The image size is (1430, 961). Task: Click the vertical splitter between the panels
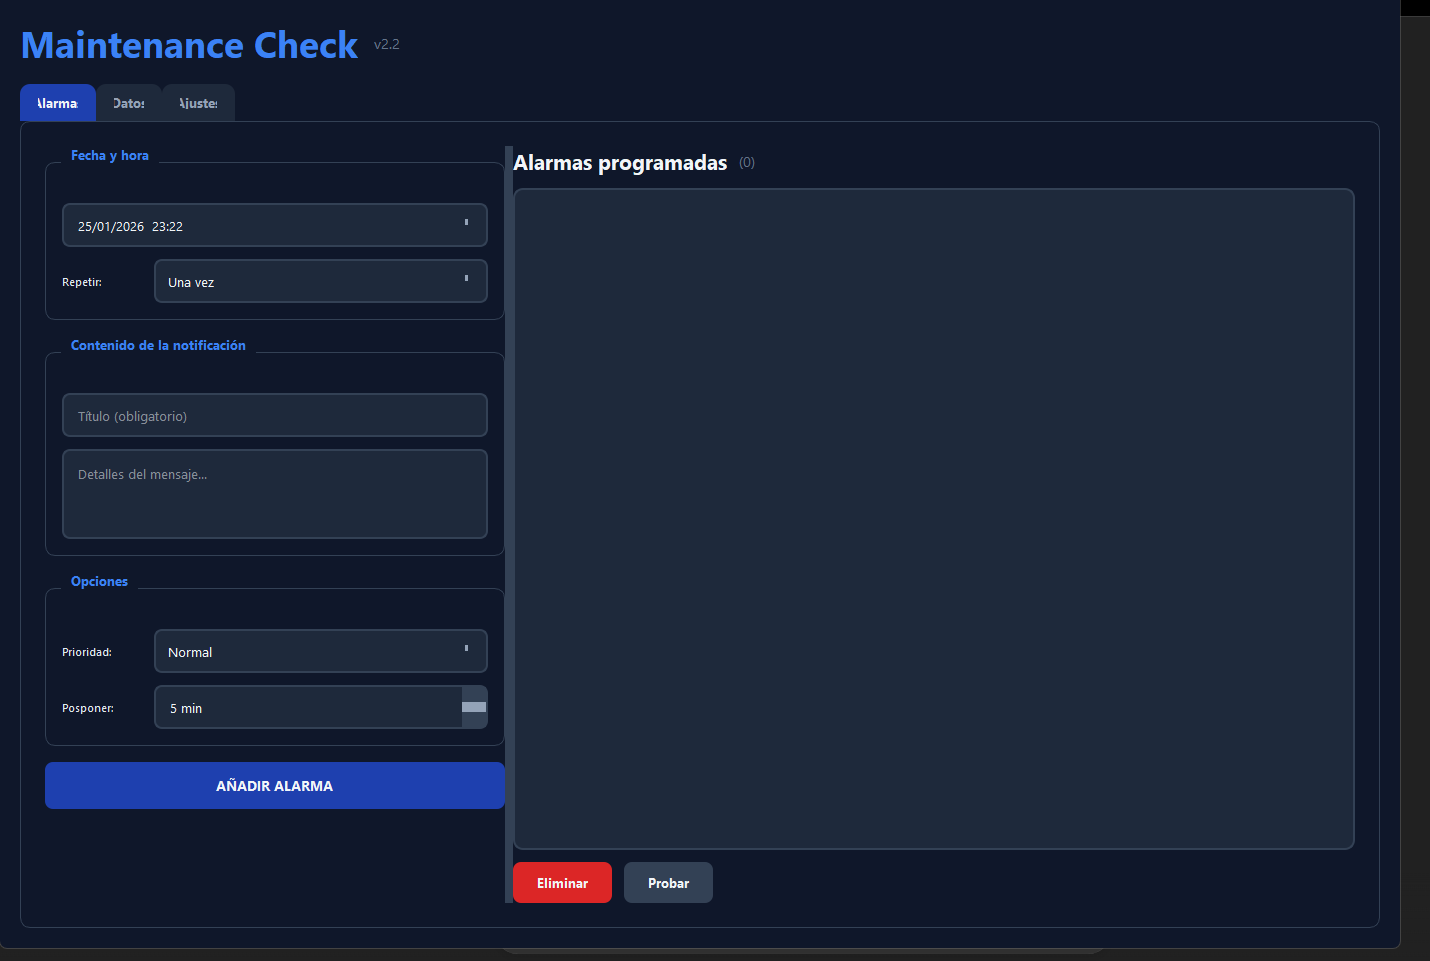509,524
